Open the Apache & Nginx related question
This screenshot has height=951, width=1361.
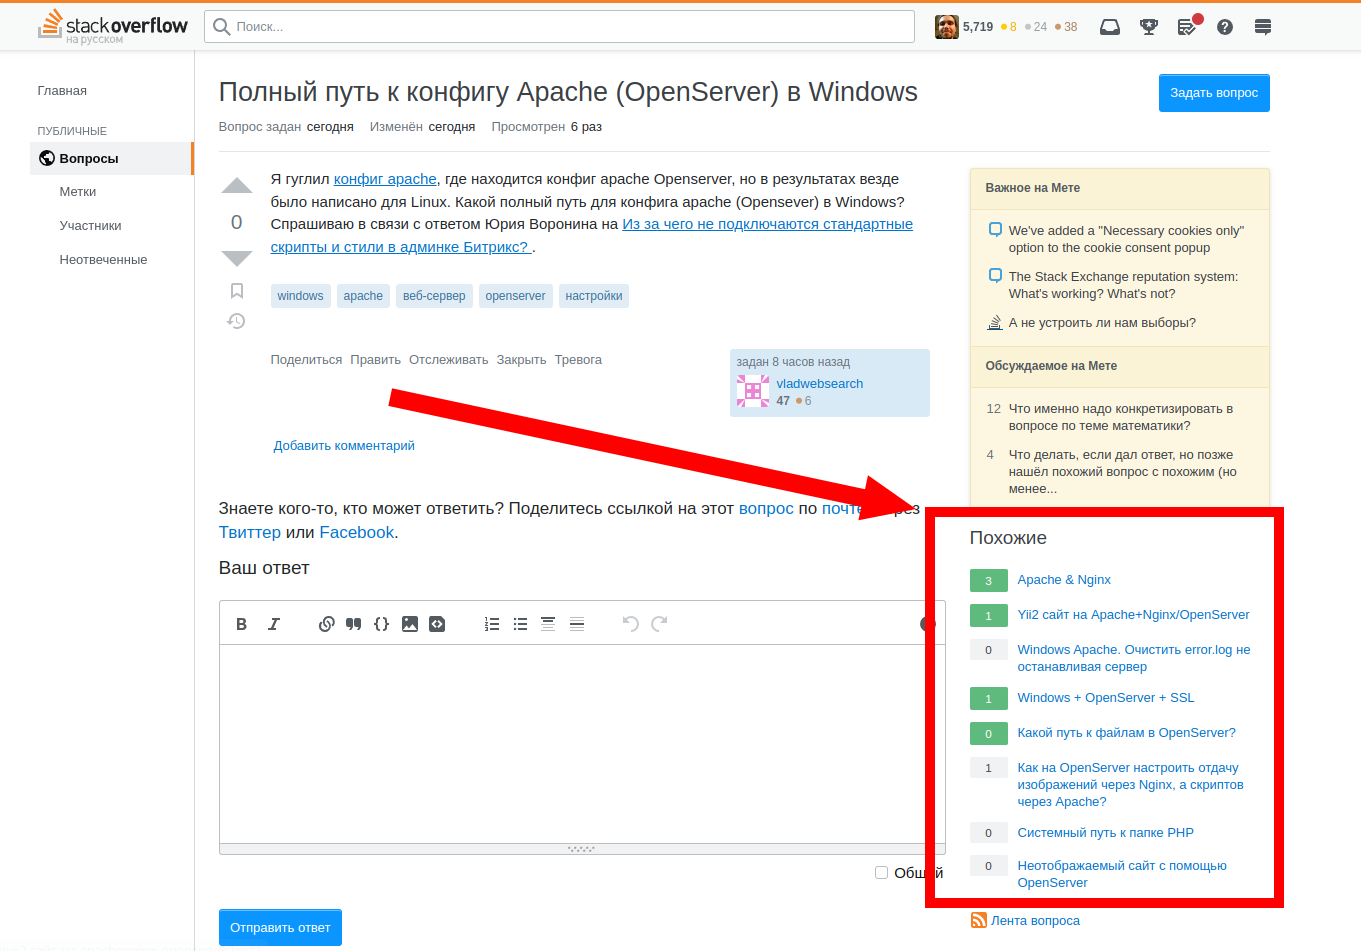1064,580
